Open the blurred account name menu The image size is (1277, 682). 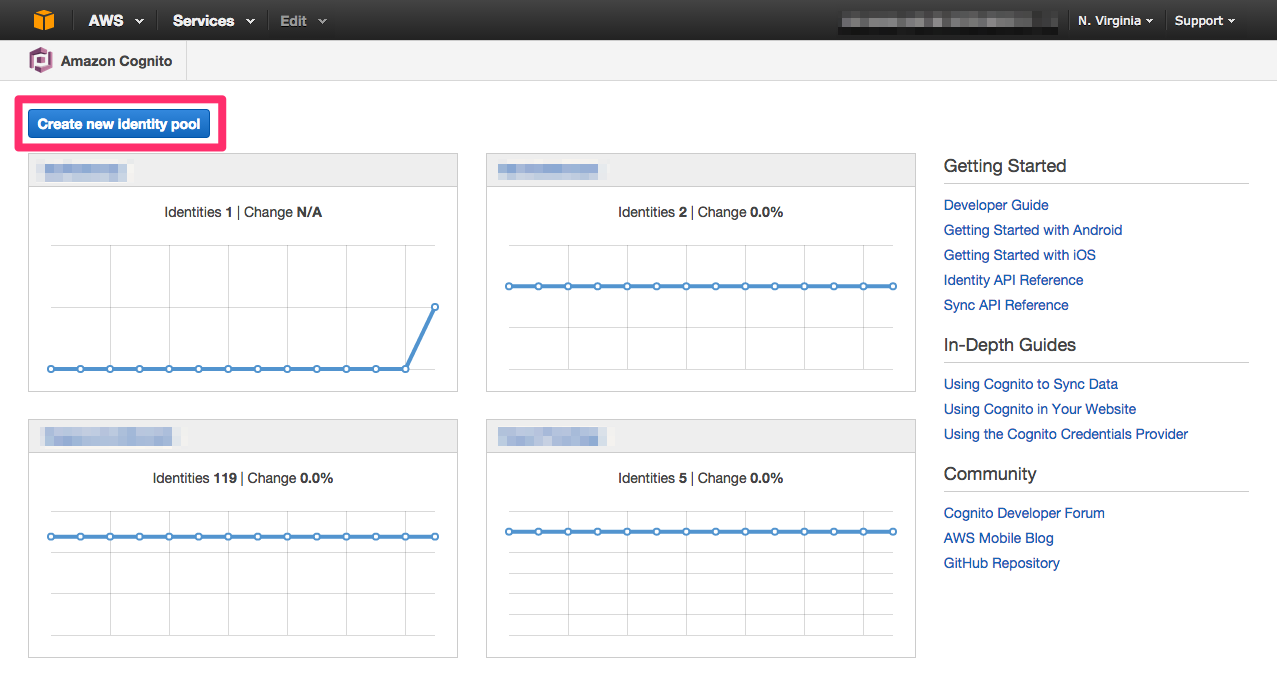(948, 20)
